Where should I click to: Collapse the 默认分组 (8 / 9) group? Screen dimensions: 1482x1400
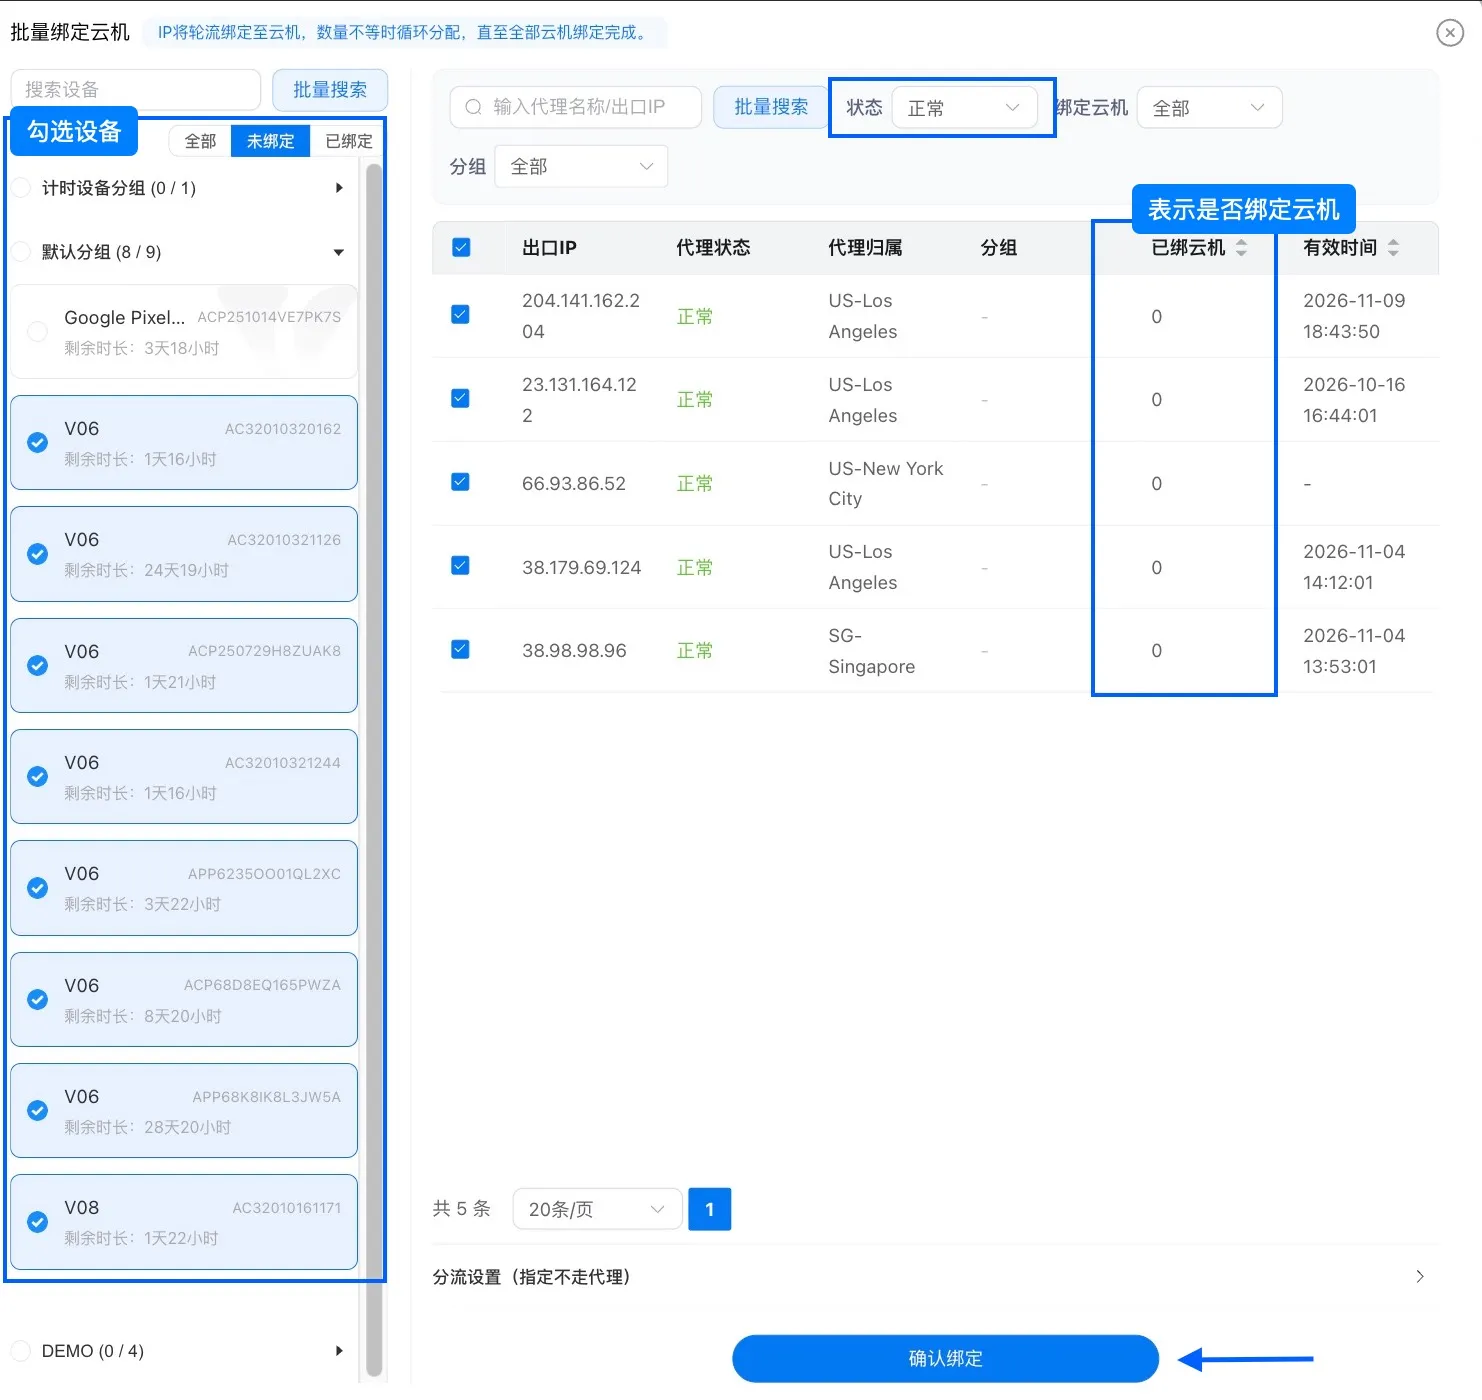click(x=339, y=252)
